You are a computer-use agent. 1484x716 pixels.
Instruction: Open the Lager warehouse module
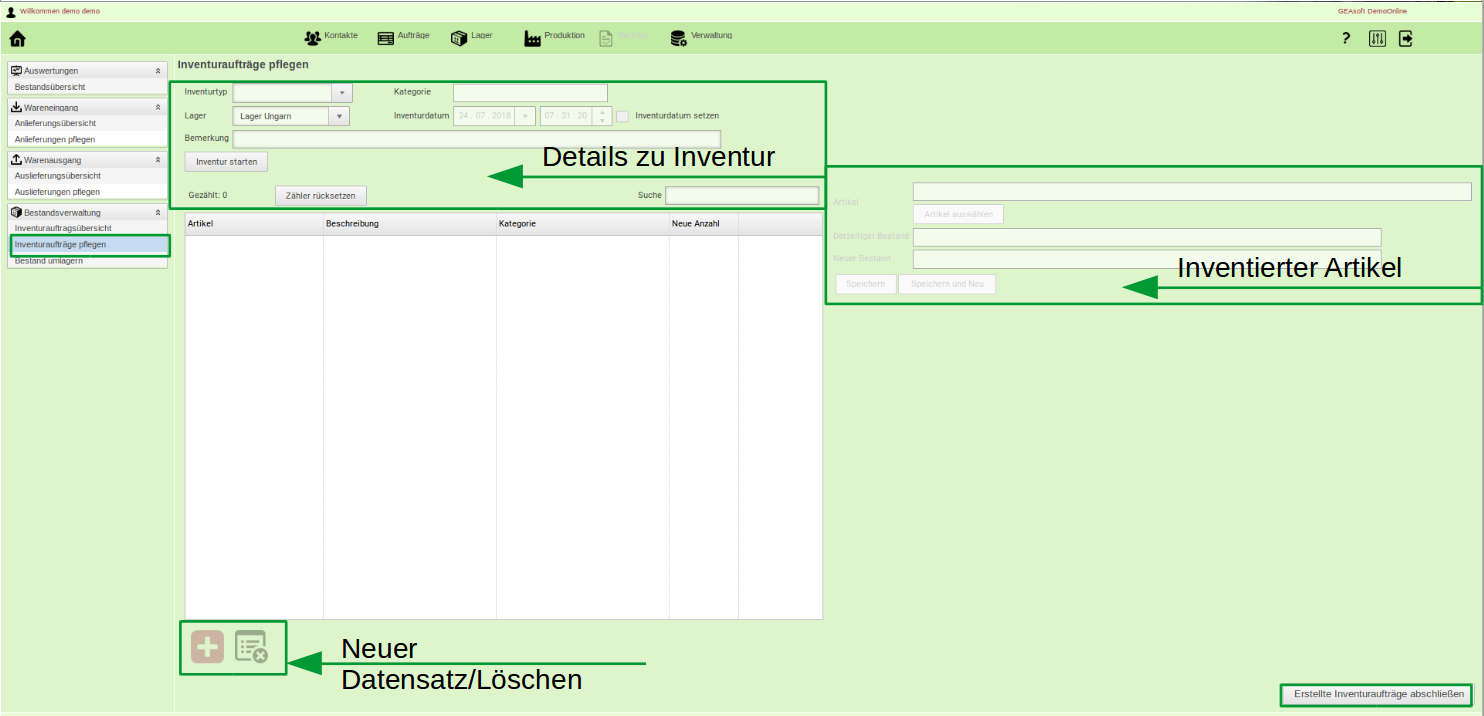tap(471, 38)
